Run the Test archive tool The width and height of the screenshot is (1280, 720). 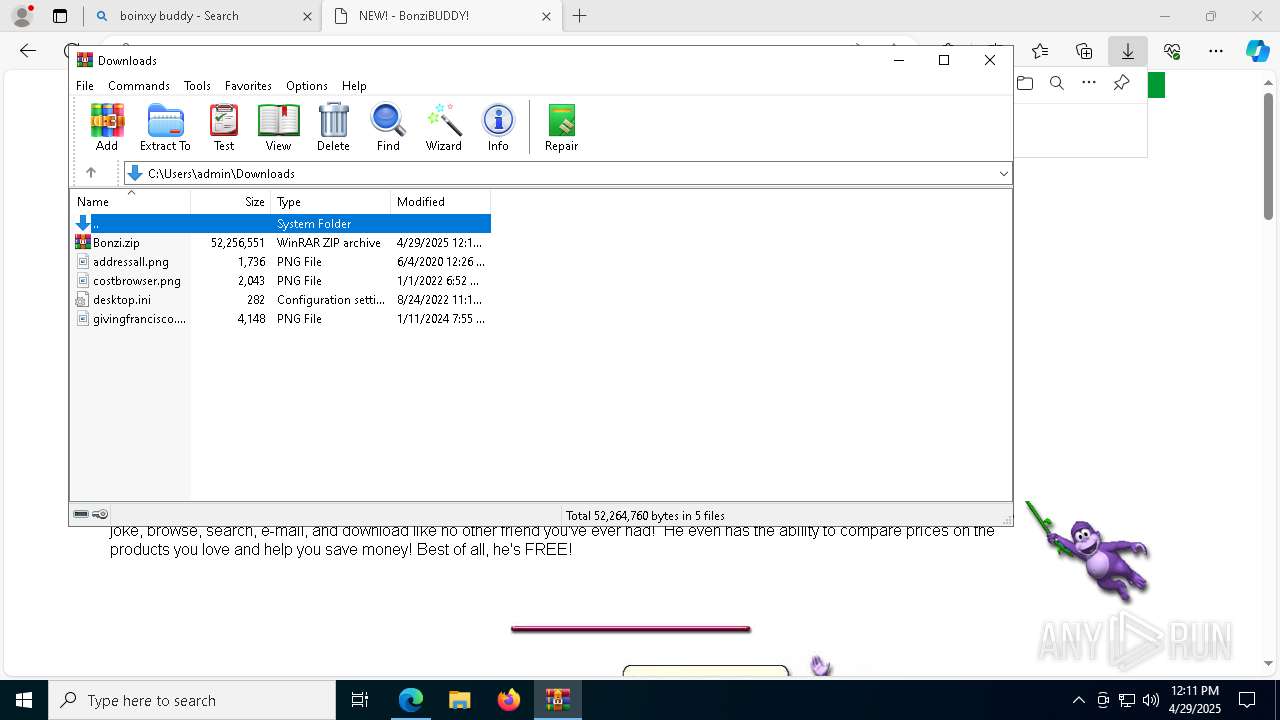224,127
